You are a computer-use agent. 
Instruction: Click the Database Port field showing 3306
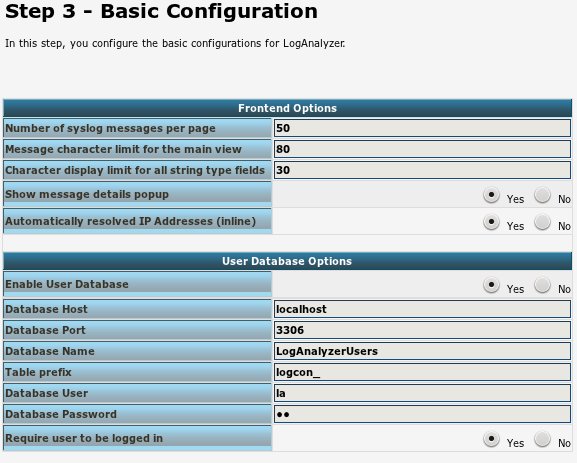click(422, 330)
